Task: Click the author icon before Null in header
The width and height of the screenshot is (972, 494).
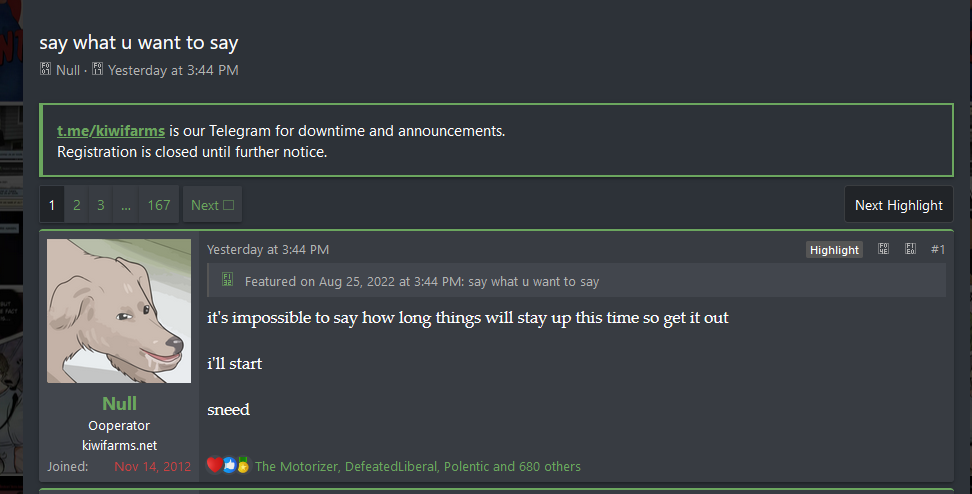Action: [46, 70]
